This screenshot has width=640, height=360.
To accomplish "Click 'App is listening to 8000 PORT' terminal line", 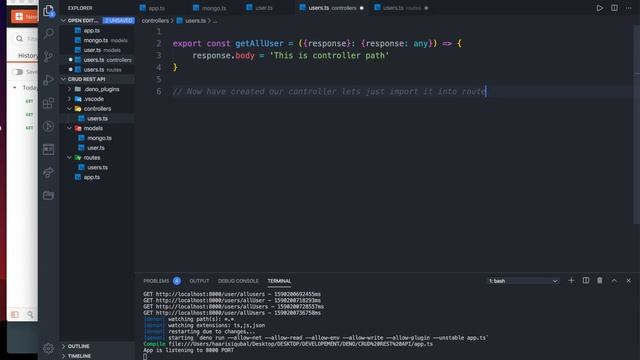I will pos(188,350).
